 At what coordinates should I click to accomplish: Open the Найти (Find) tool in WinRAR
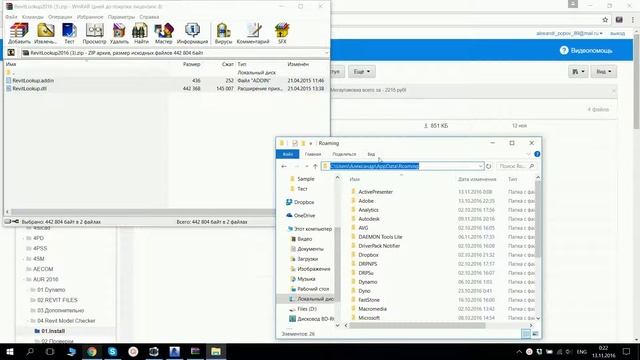pyautogui.click(x=141, y=33)
